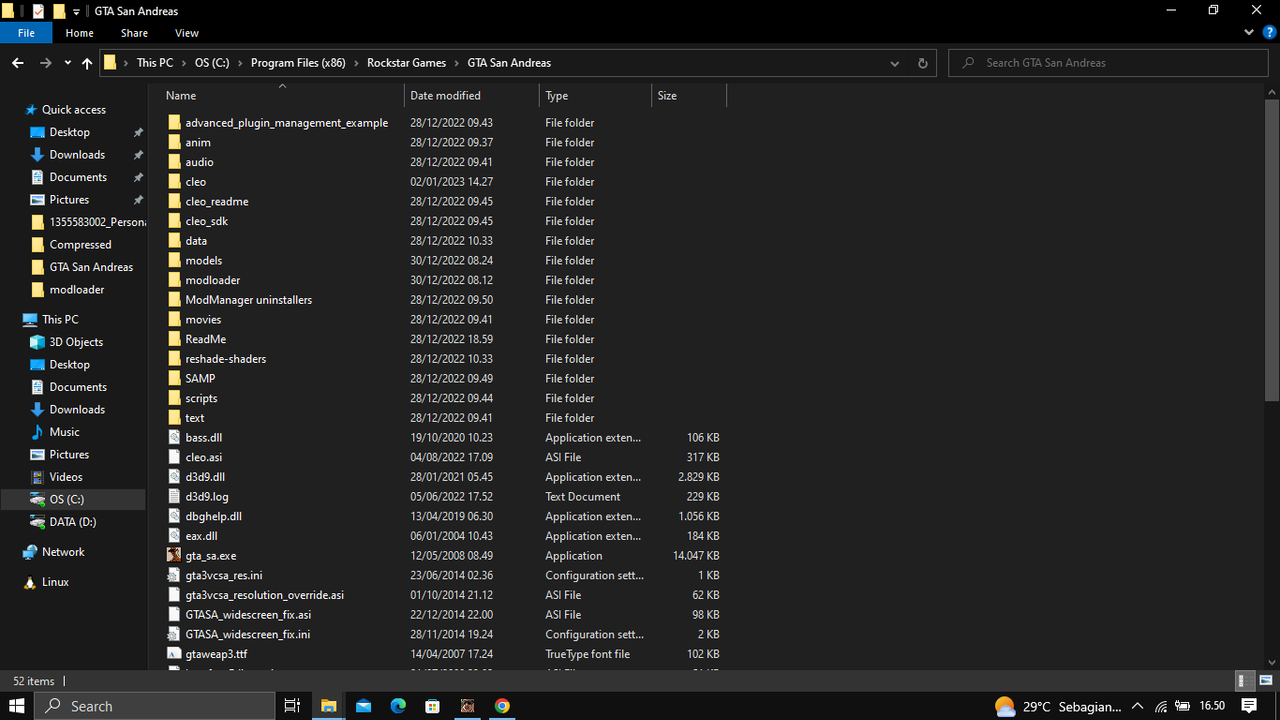
Task: Open 3D Objects in navigation pane
Action: click(x=76, y=342)
